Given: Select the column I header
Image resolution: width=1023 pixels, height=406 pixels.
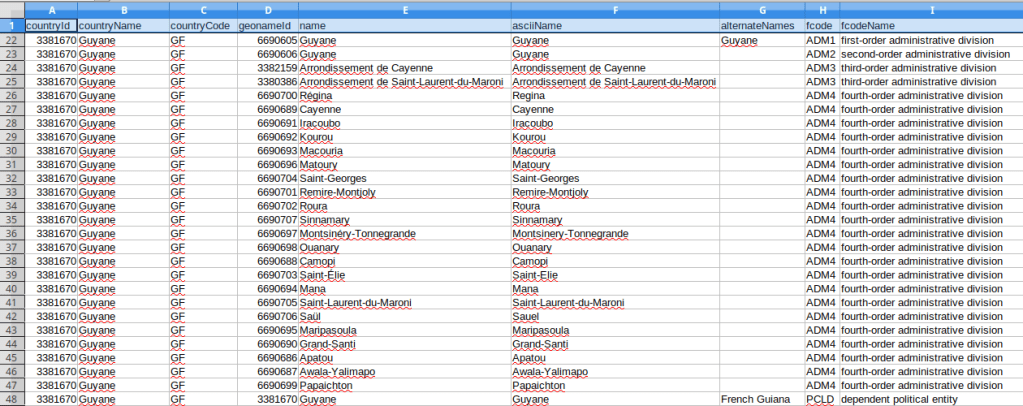Looking at the screenshot, I should click(930, 8).
